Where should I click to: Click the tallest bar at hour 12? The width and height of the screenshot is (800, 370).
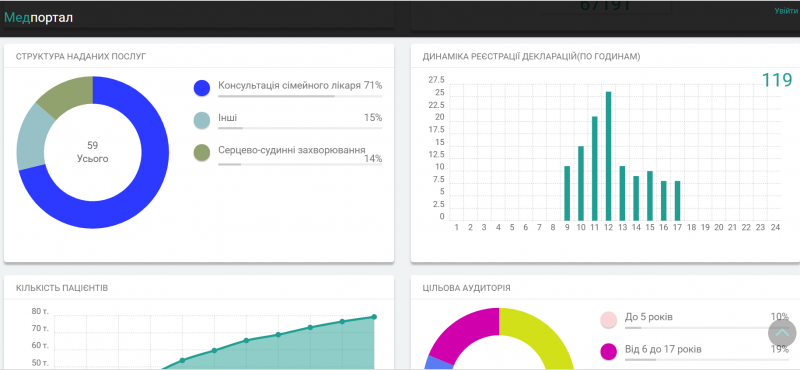(x=608, y=156)
